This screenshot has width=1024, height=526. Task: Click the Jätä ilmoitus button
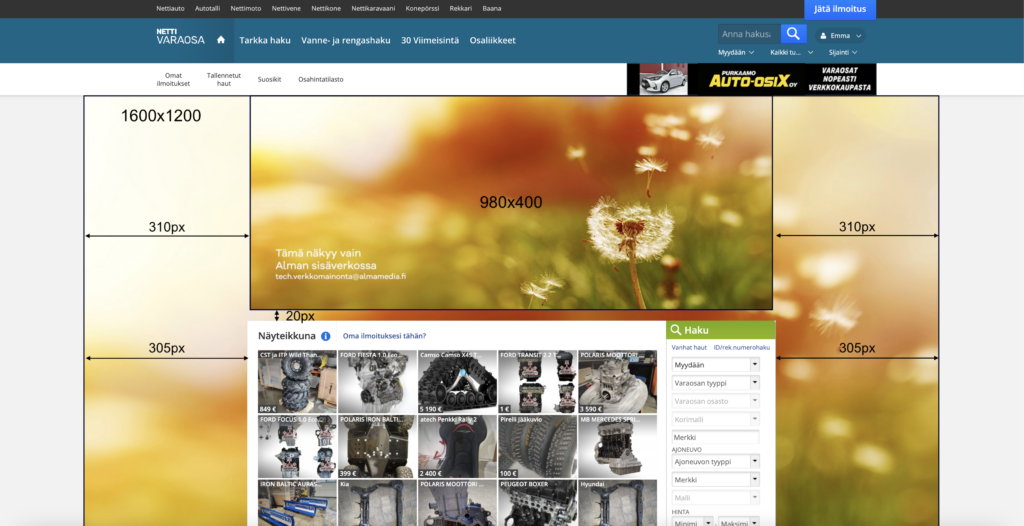[840, 9]
